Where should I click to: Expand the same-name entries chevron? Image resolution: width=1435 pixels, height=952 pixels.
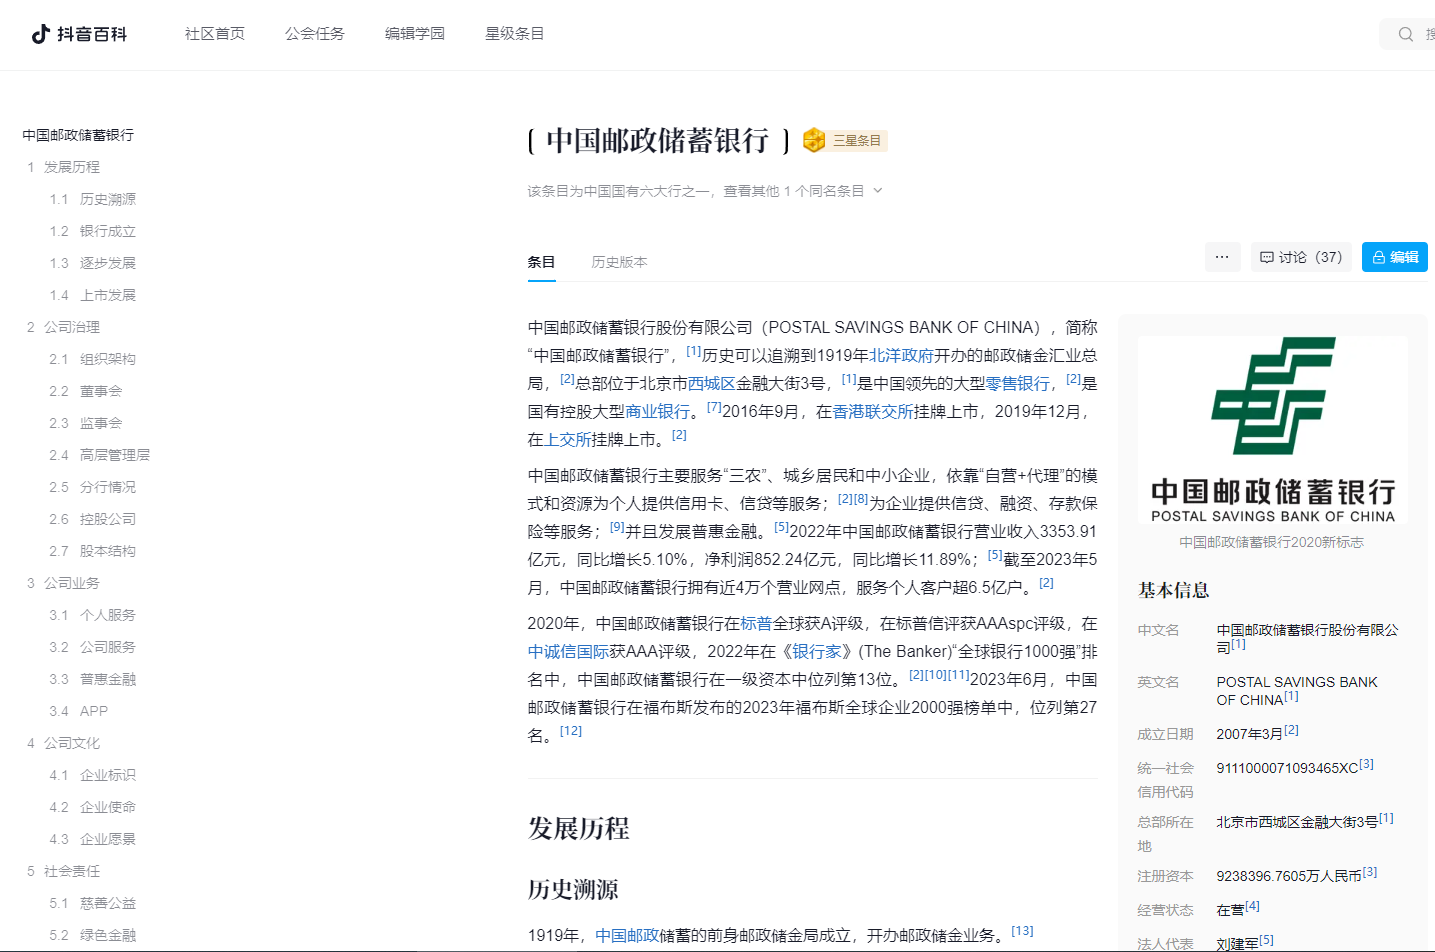pyautogui.click(x=878, y=190)
